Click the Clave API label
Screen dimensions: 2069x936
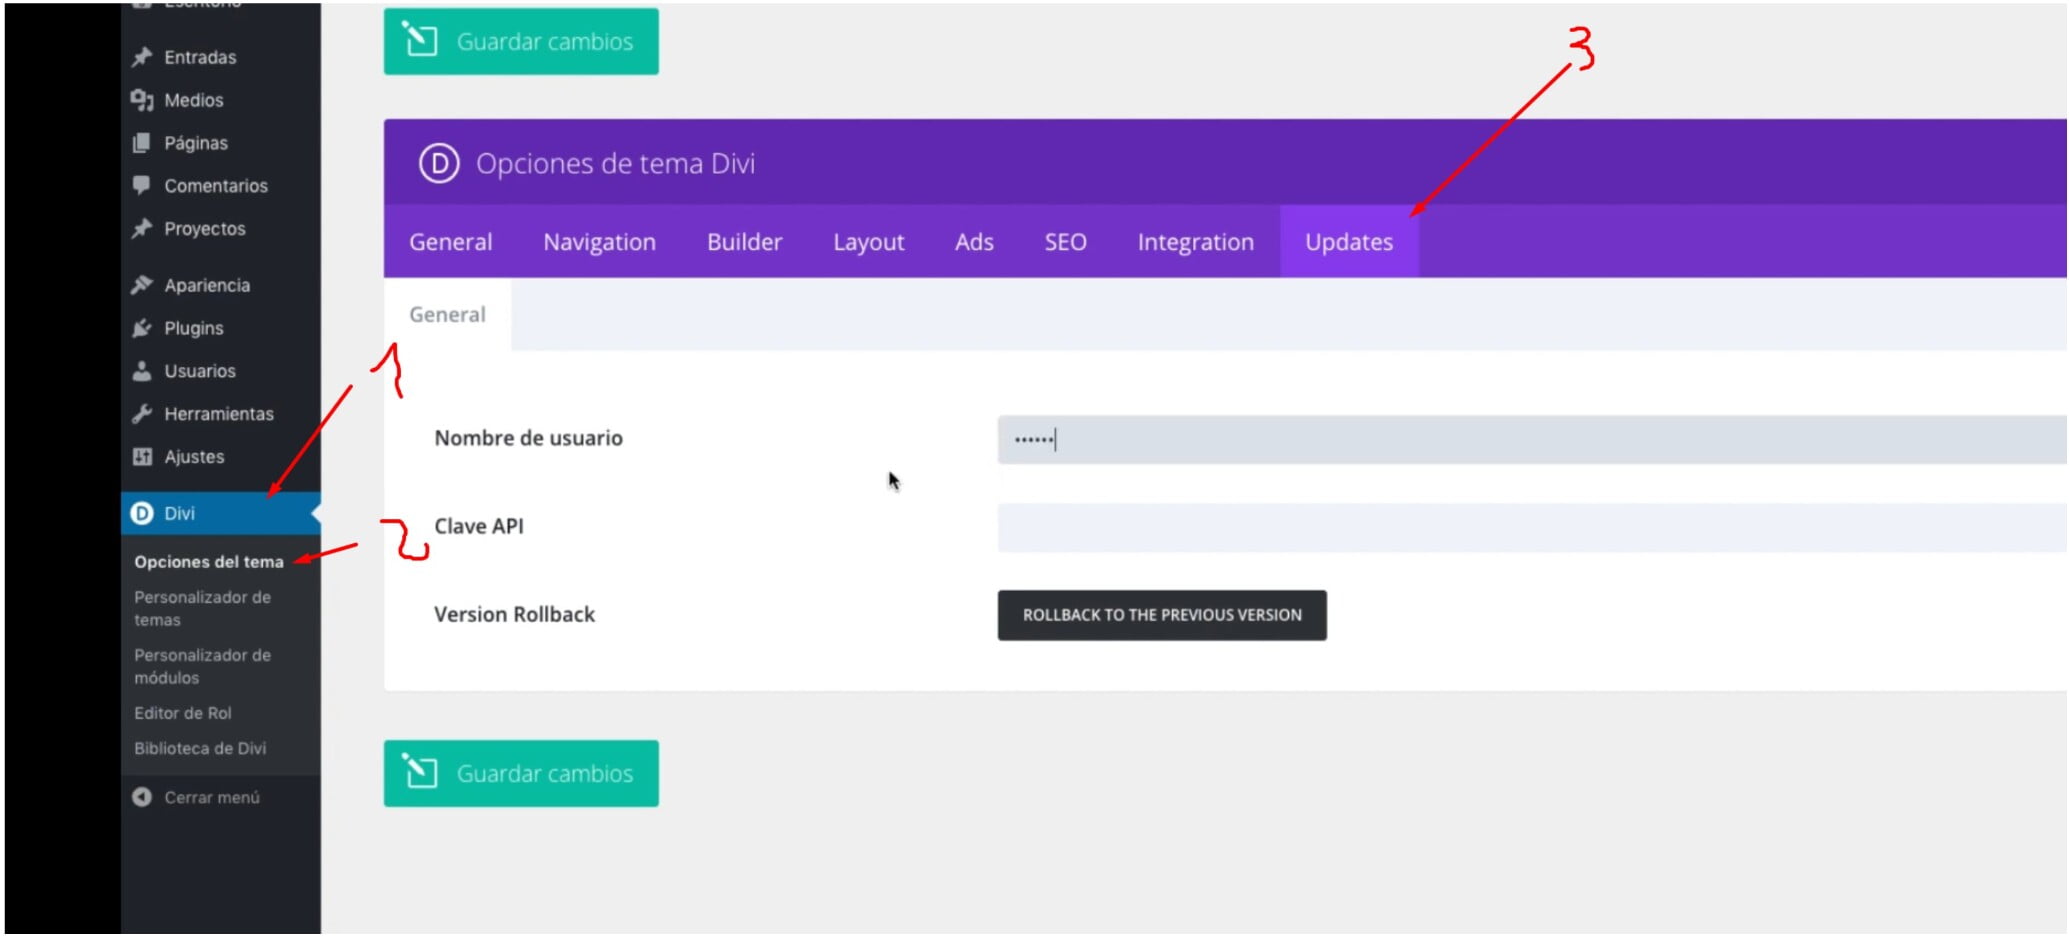pyautogui.click(x=478, y=526)
